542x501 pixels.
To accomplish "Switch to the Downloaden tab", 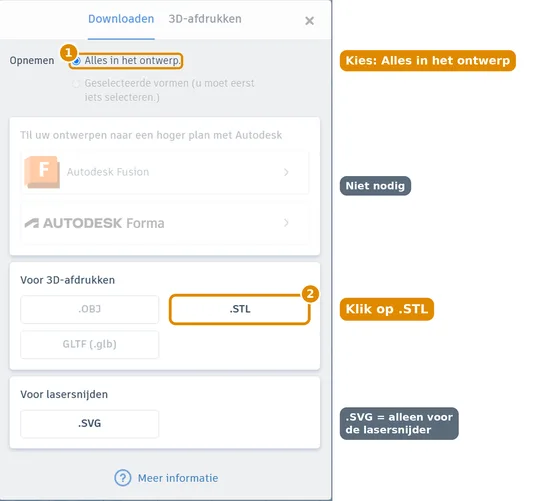I will 121,19.
